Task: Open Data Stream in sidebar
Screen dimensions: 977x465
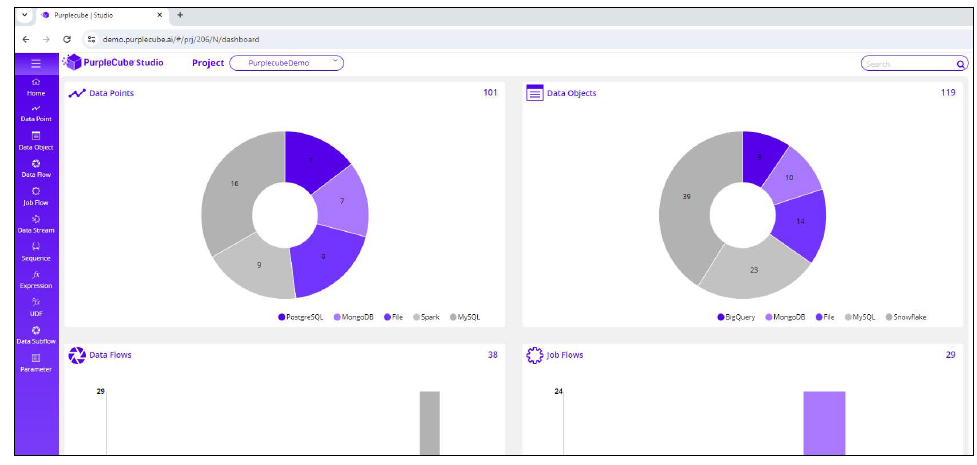Action: click(x=36, y=224)
